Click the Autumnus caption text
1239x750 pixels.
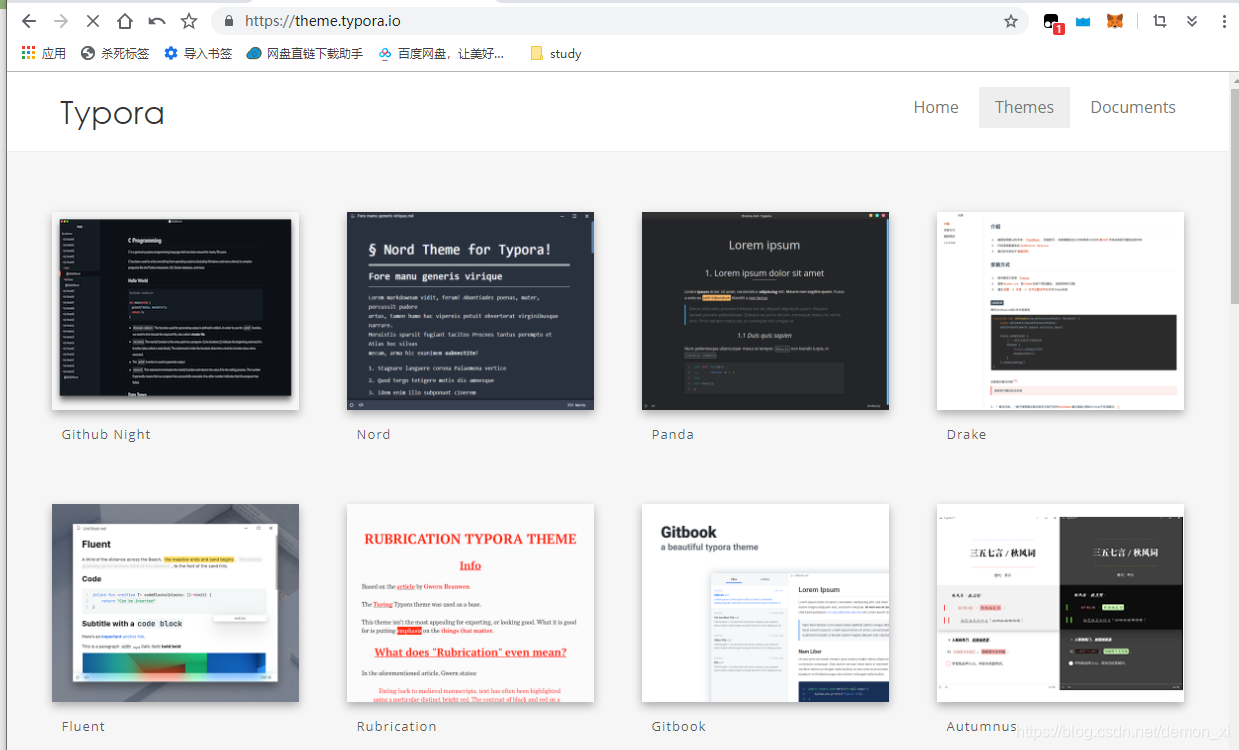tap(981, 727)
